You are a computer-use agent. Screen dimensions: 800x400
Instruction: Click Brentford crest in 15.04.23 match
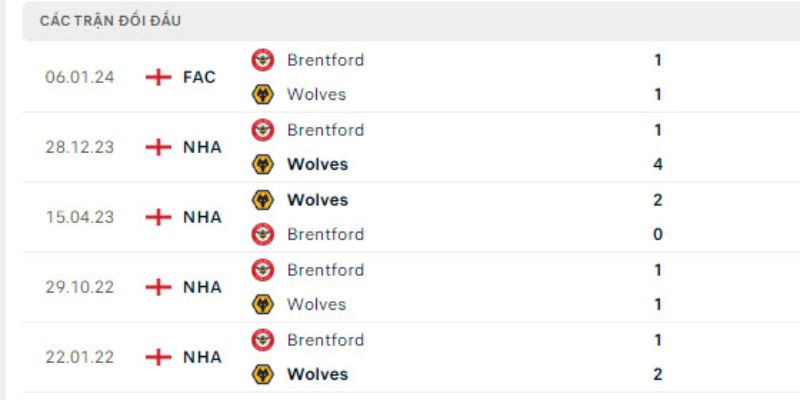pos(262,235)
